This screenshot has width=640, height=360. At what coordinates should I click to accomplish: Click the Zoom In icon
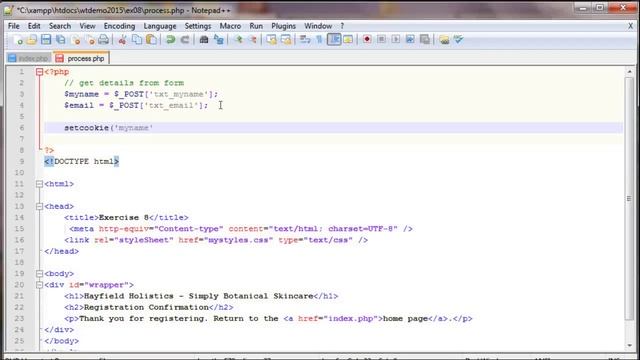239,40
